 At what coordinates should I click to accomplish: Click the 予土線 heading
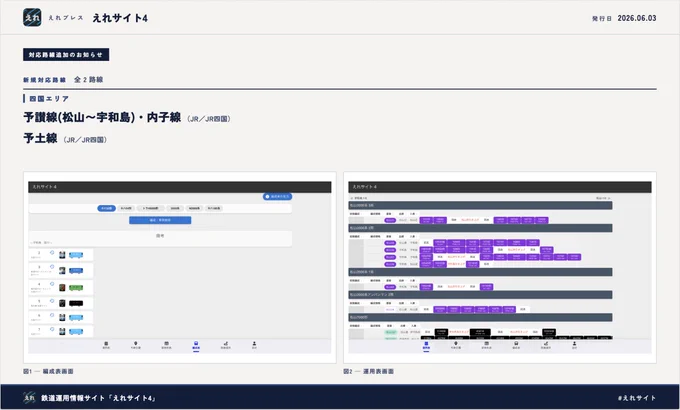tap(40, 139)
